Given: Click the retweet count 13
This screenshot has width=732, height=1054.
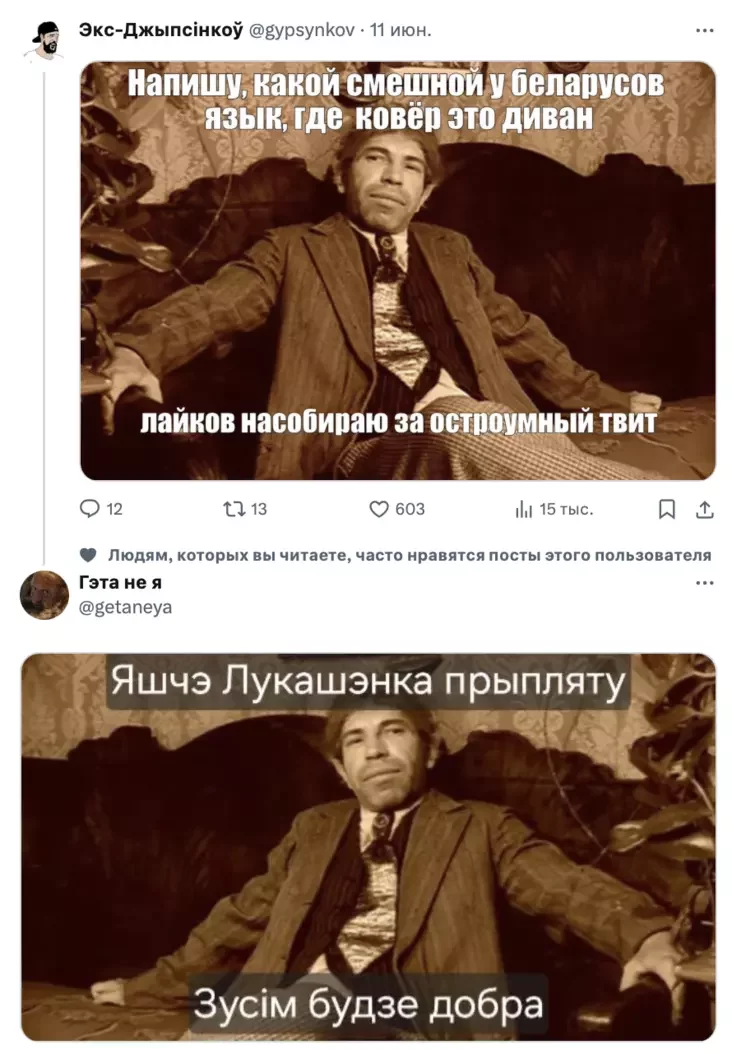Looking at the screenshot, I should 259,510.
